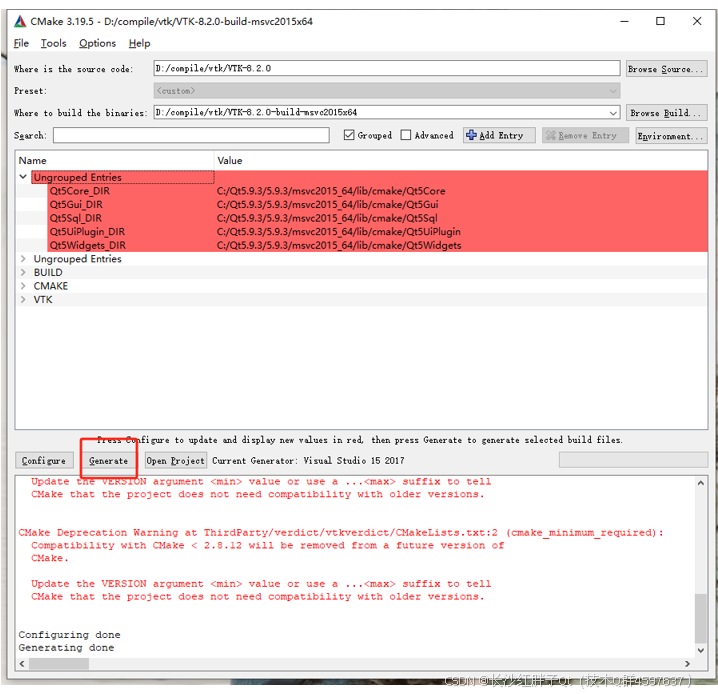Click the Qt5Sql cmake path value
The height and width of the screenshot is (694, 718).
point(327,218)
